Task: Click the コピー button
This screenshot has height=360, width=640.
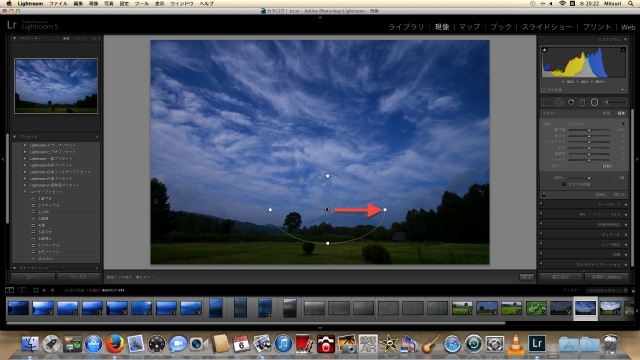Action: coord(33,277)
